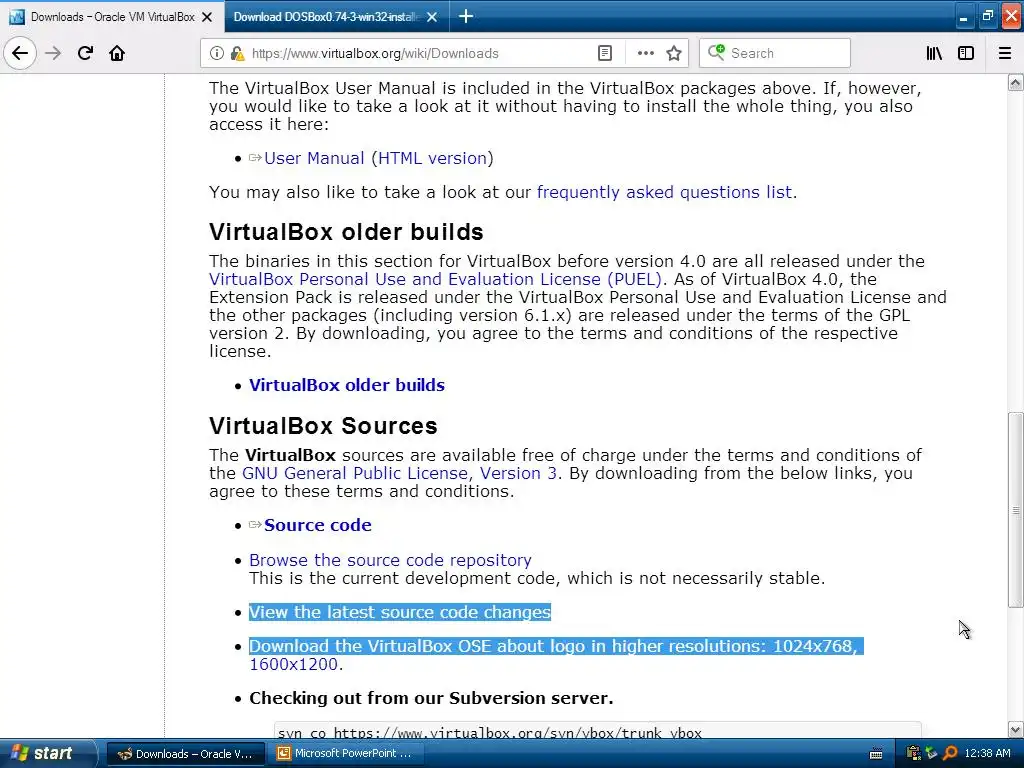Follow the VirtualBox older builds link

point(347,385)
